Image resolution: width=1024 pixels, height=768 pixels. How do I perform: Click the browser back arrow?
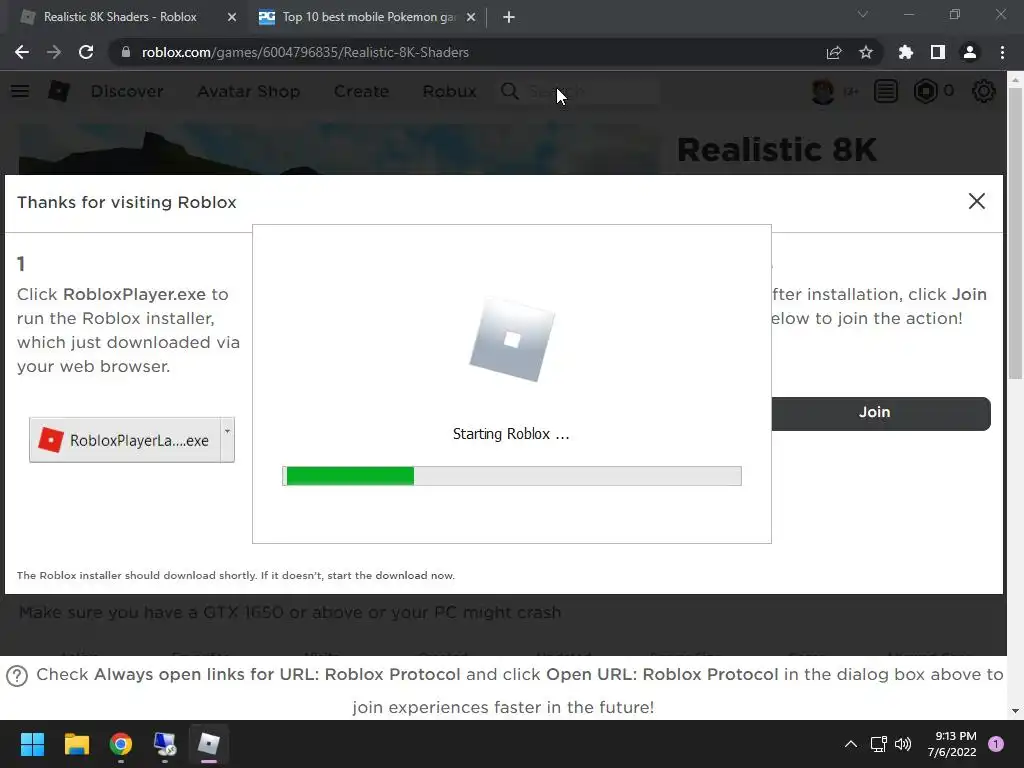(x=22, y=52)
